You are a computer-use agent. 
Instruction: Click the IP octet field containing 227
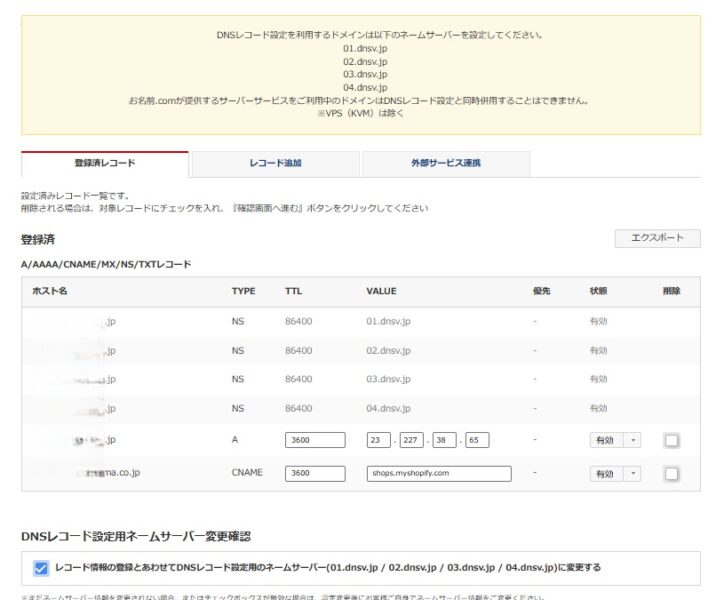[410, 441]
